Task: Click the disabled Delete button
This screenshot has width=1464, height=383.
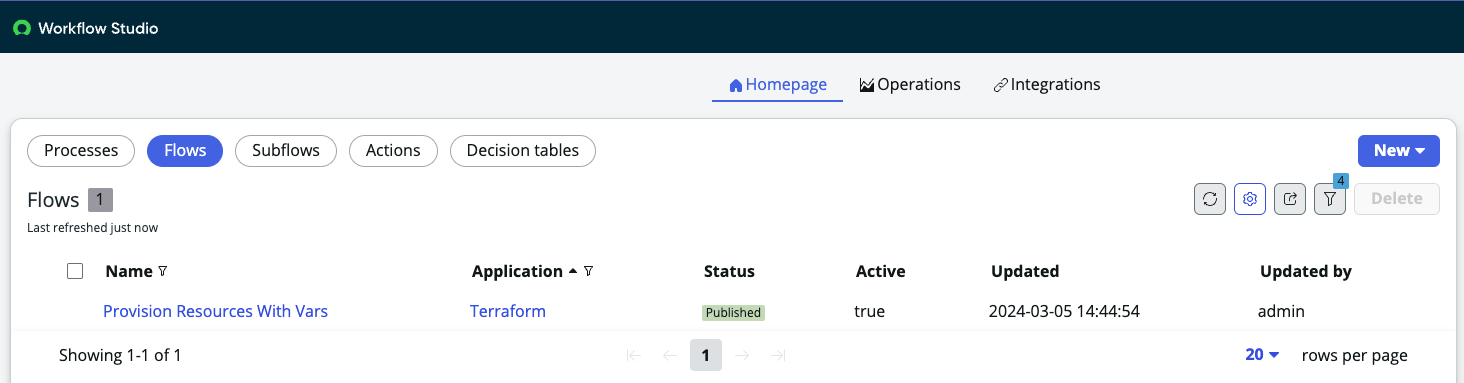Action: coord(1397,199)
